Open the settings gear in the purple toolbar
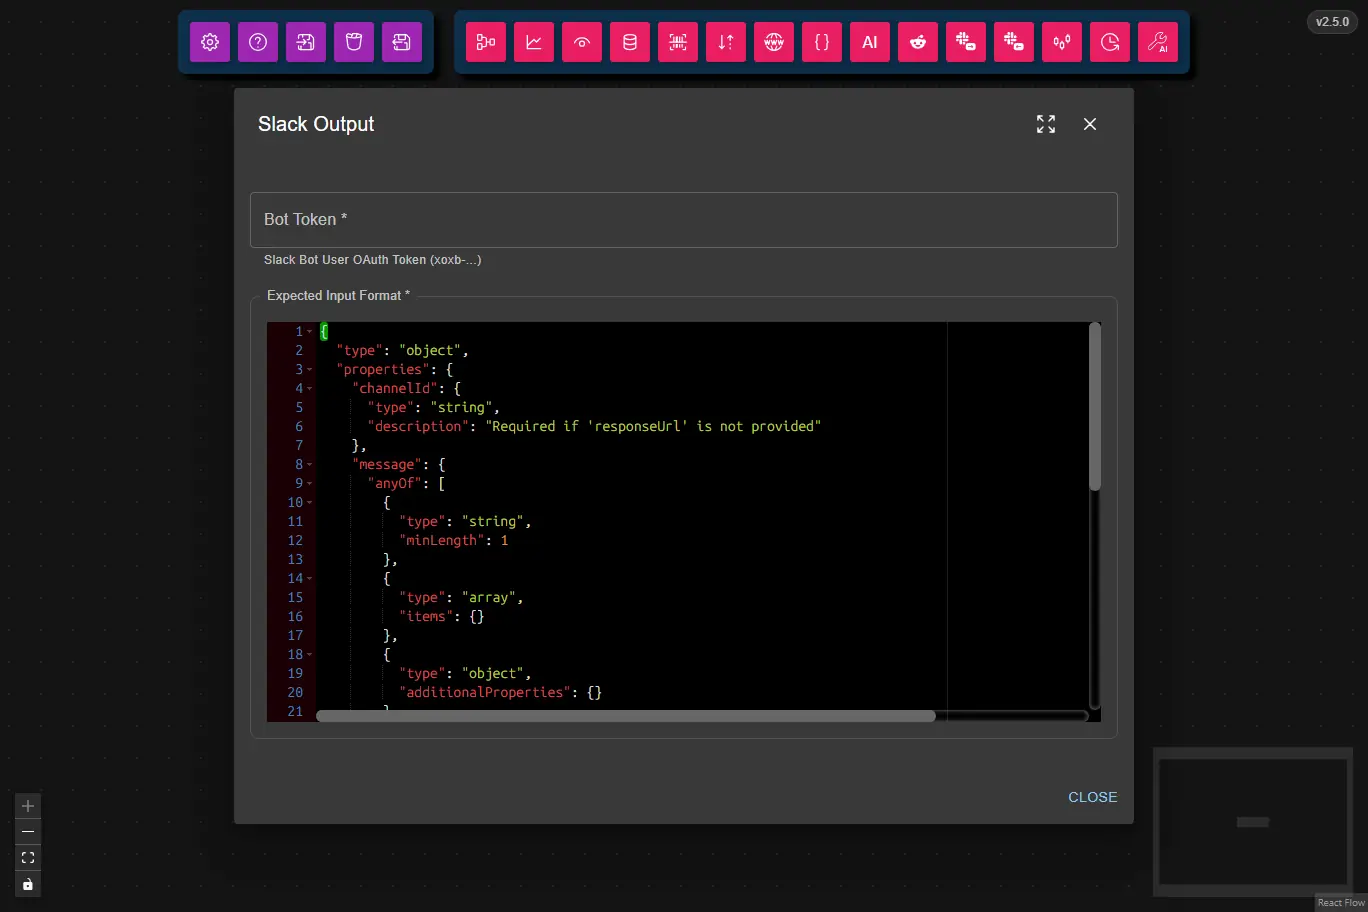1368x912 pixels. [x=210, y=42]
